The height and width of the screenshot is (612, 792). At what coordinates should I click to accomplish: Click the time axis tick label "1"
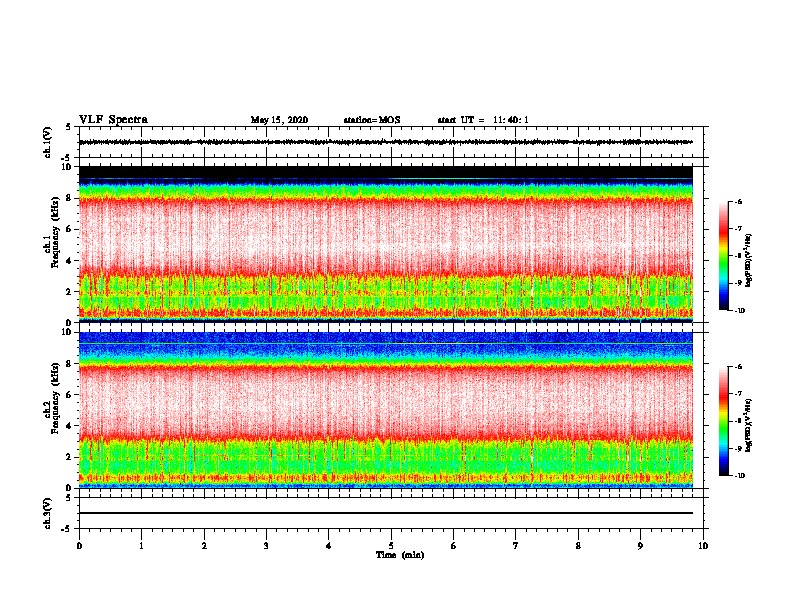(x=141, y=546)
